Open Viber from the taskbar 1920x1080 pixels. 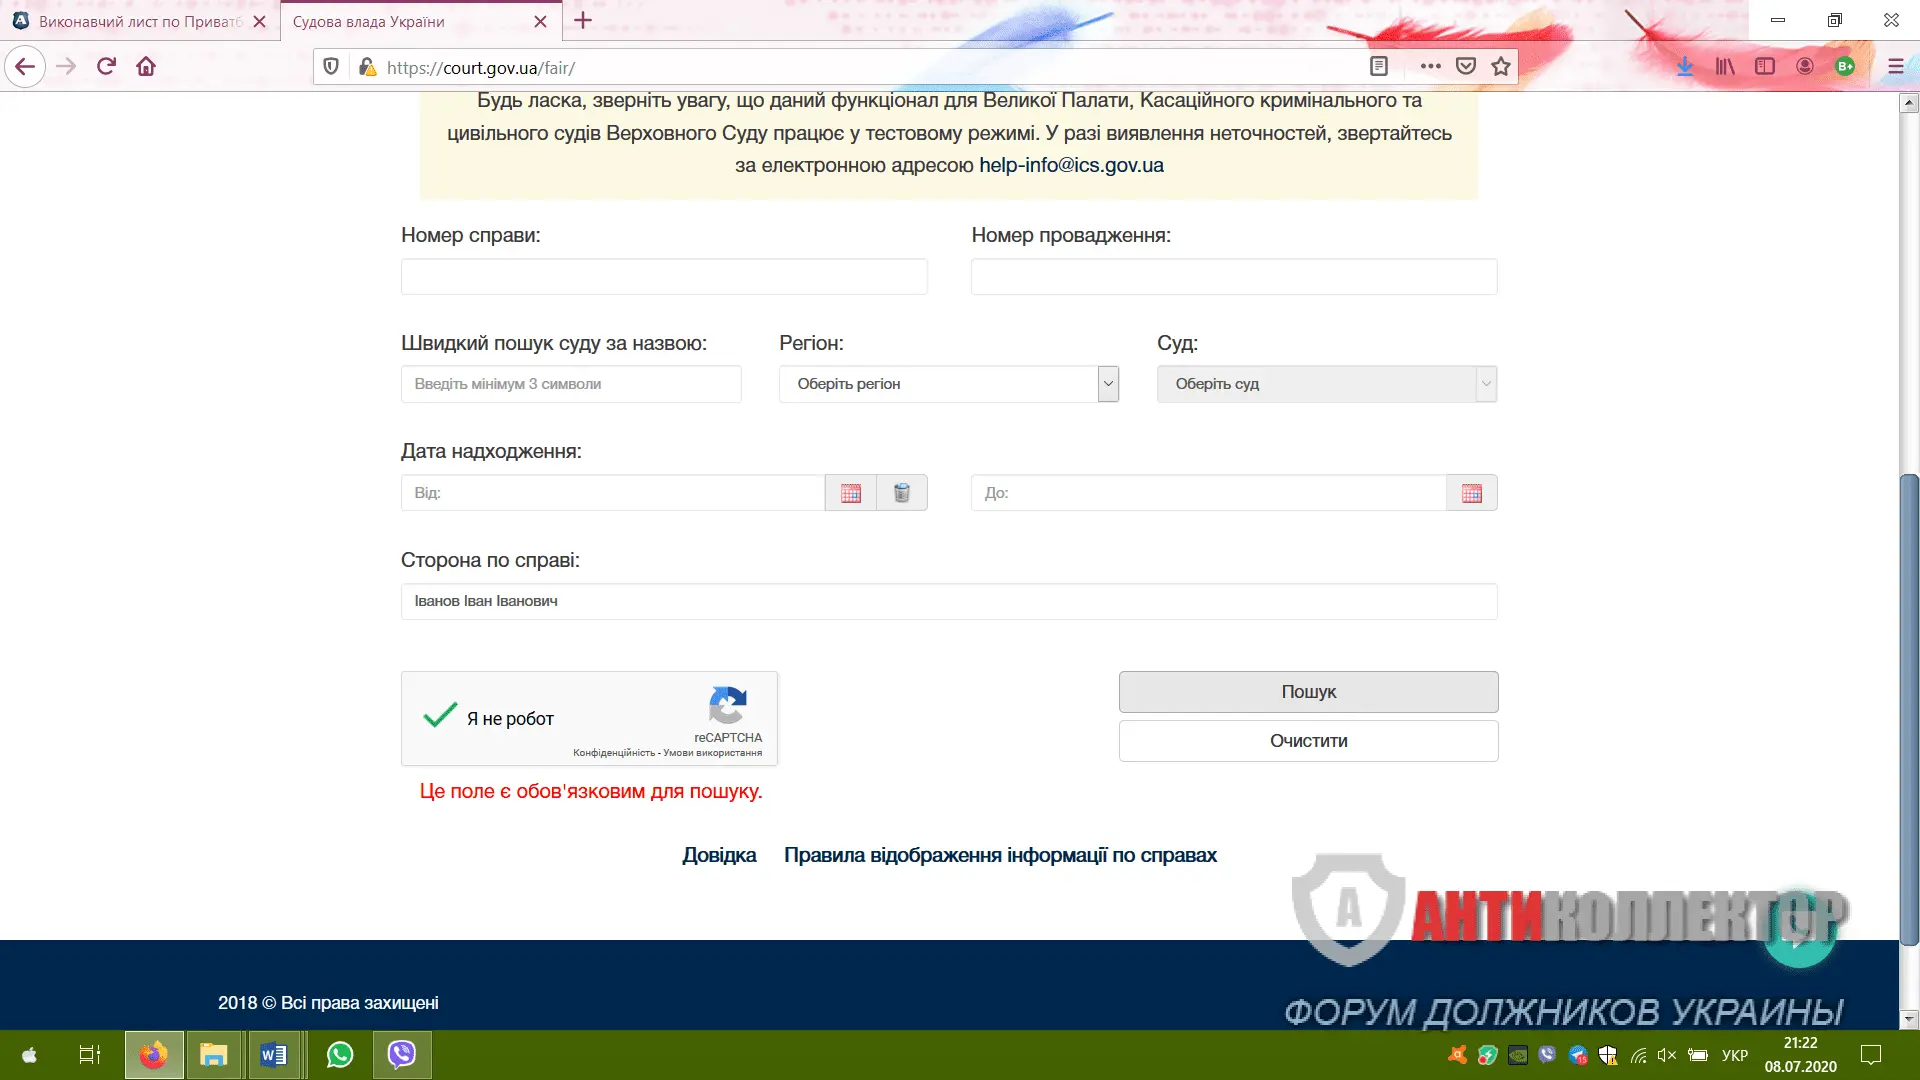click(x=402, y=1055)
